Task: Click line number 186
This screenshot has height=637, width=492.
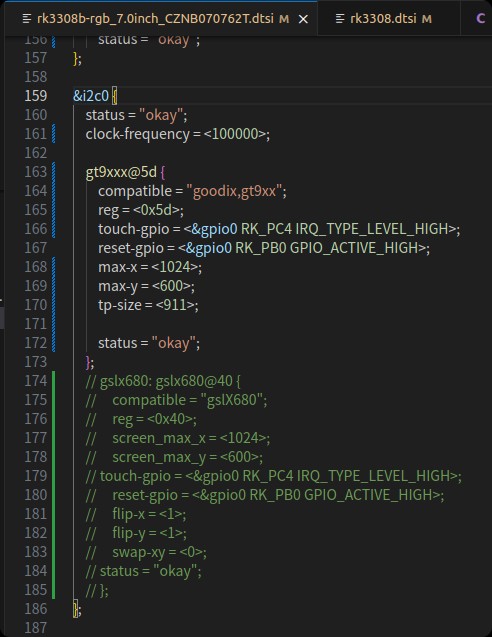Action: coord(36,609)
